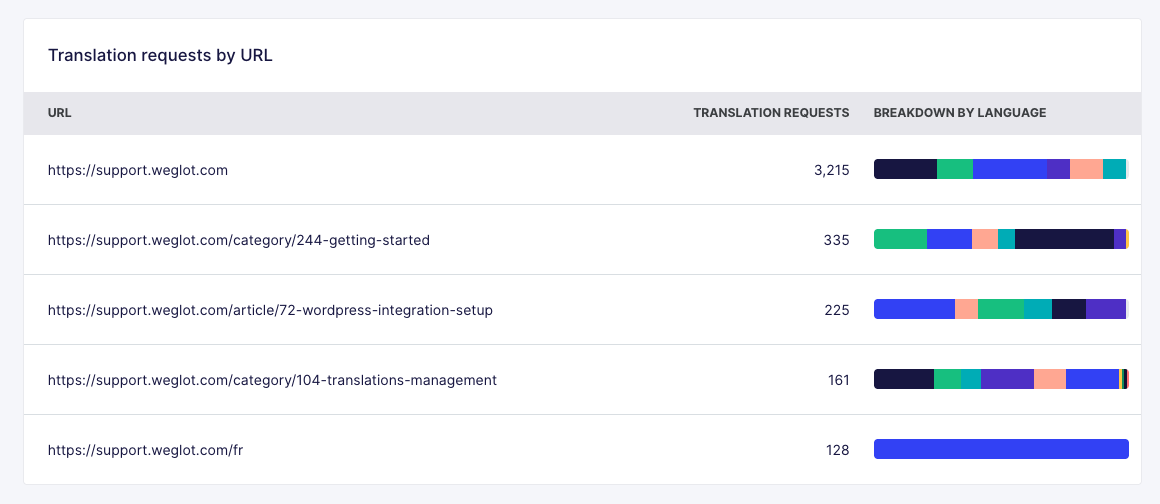This screenshot has height=504, width=1160.
Task: Click the 128 translation requests value
Action: (837, 450)
